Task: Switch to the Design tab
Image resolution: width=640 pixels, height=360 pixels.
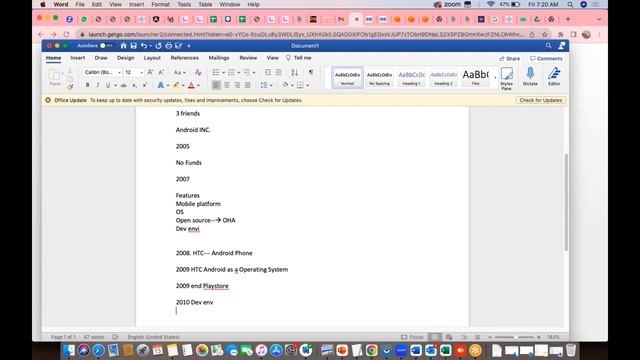Action: 125,58
